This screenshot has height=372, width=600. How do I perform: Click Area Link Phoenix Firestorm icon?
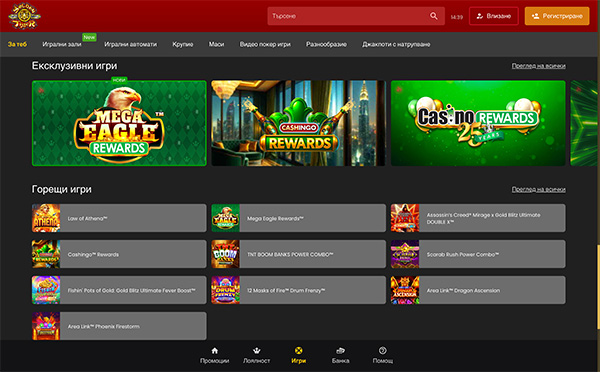pyautogui.click(x=46, y=326)
